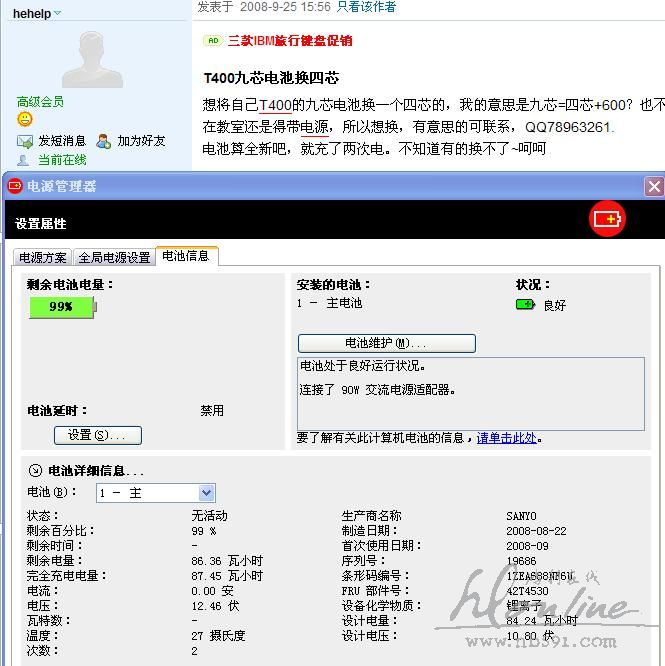This screenshot has width=665, height=666.
Task: Click the 当前在线 status text
Action: [x=62, y=160]
